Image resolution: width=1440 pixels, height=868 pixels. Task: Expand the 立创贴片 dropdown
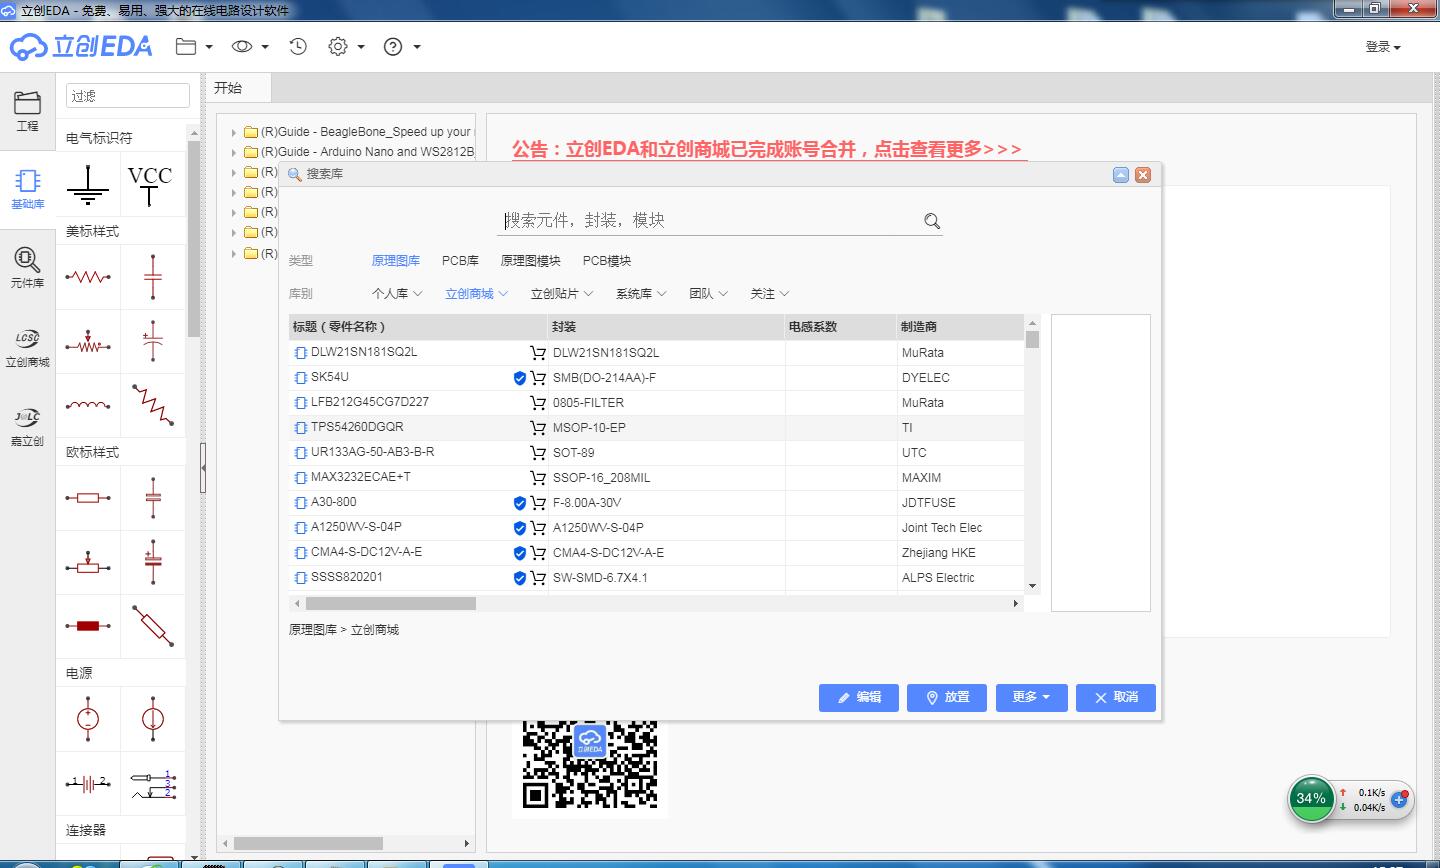(x=562, y=294)
